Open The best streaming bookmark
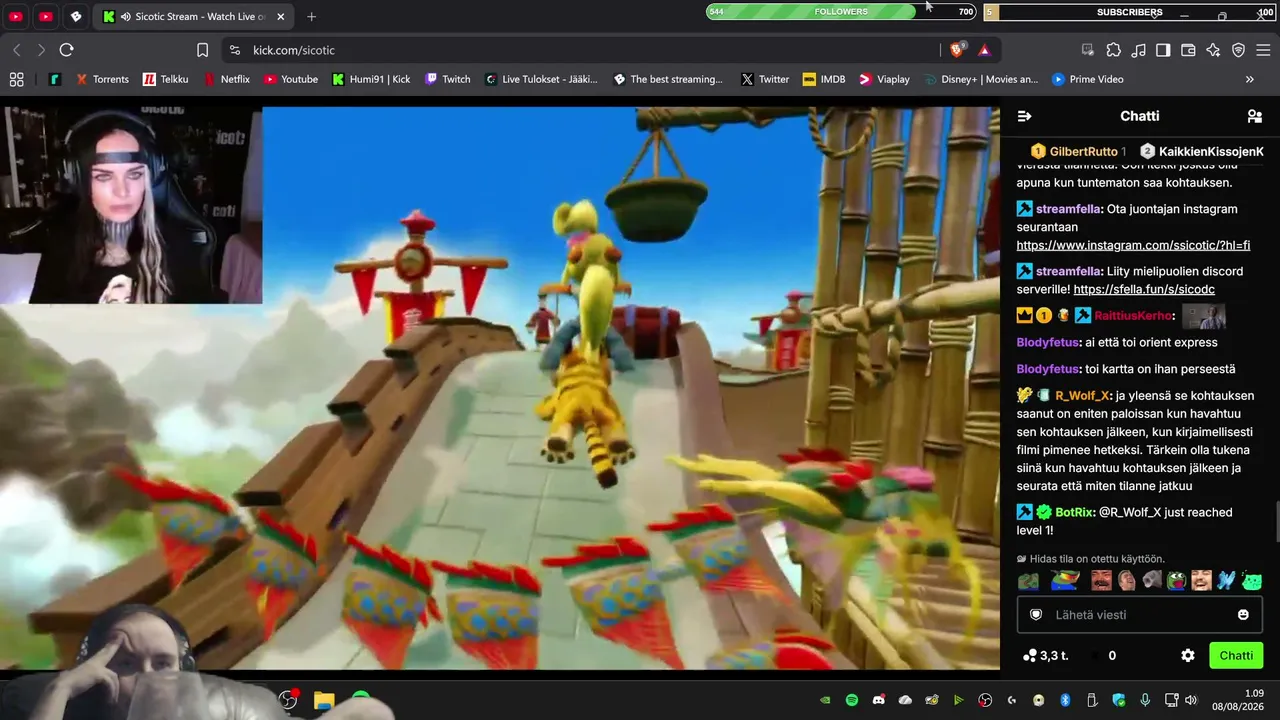This screenshot has width=1280, height=720. pyautogui.click(x=668, y=79)
